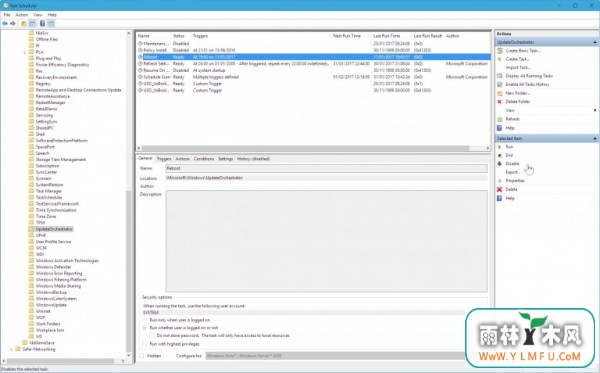Click Create Basic Task… in Actions
Screen dimensions: 600x373
click(523, 50)
